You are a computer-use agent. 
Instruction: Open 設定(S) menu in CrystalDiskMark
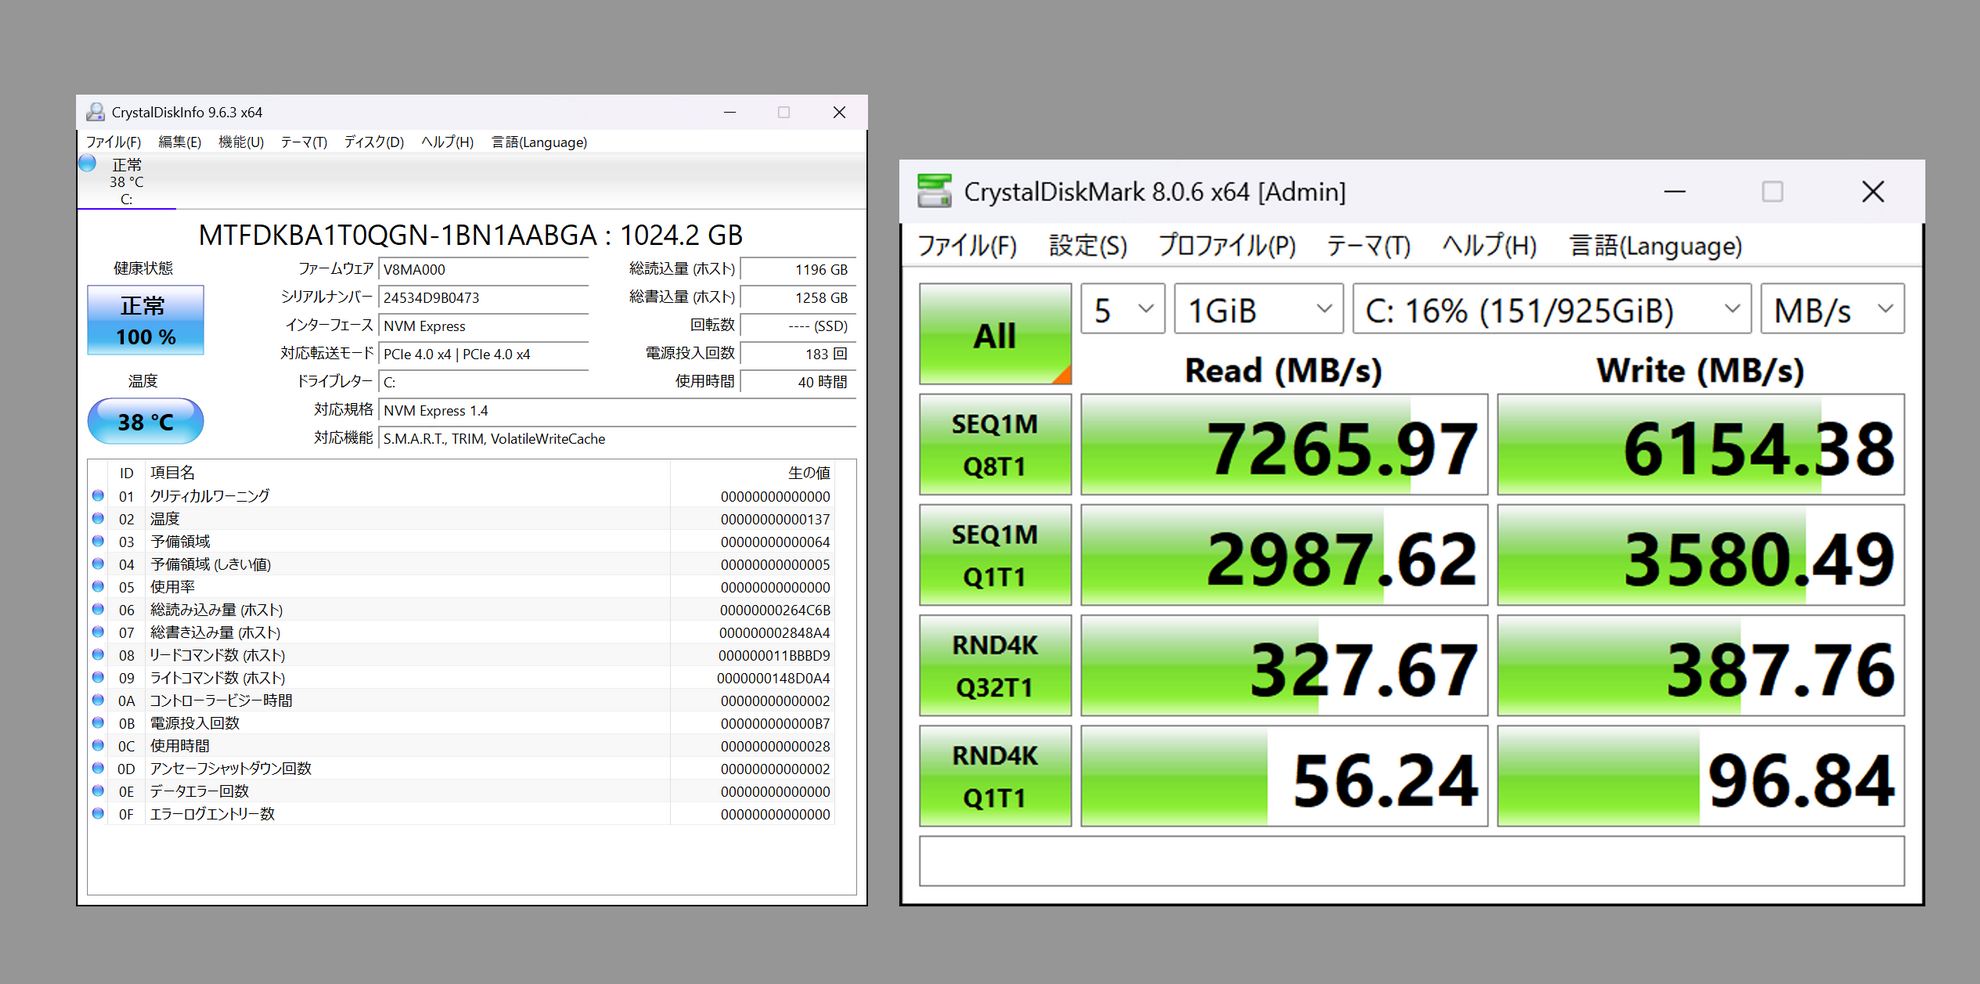[1088, 246]
